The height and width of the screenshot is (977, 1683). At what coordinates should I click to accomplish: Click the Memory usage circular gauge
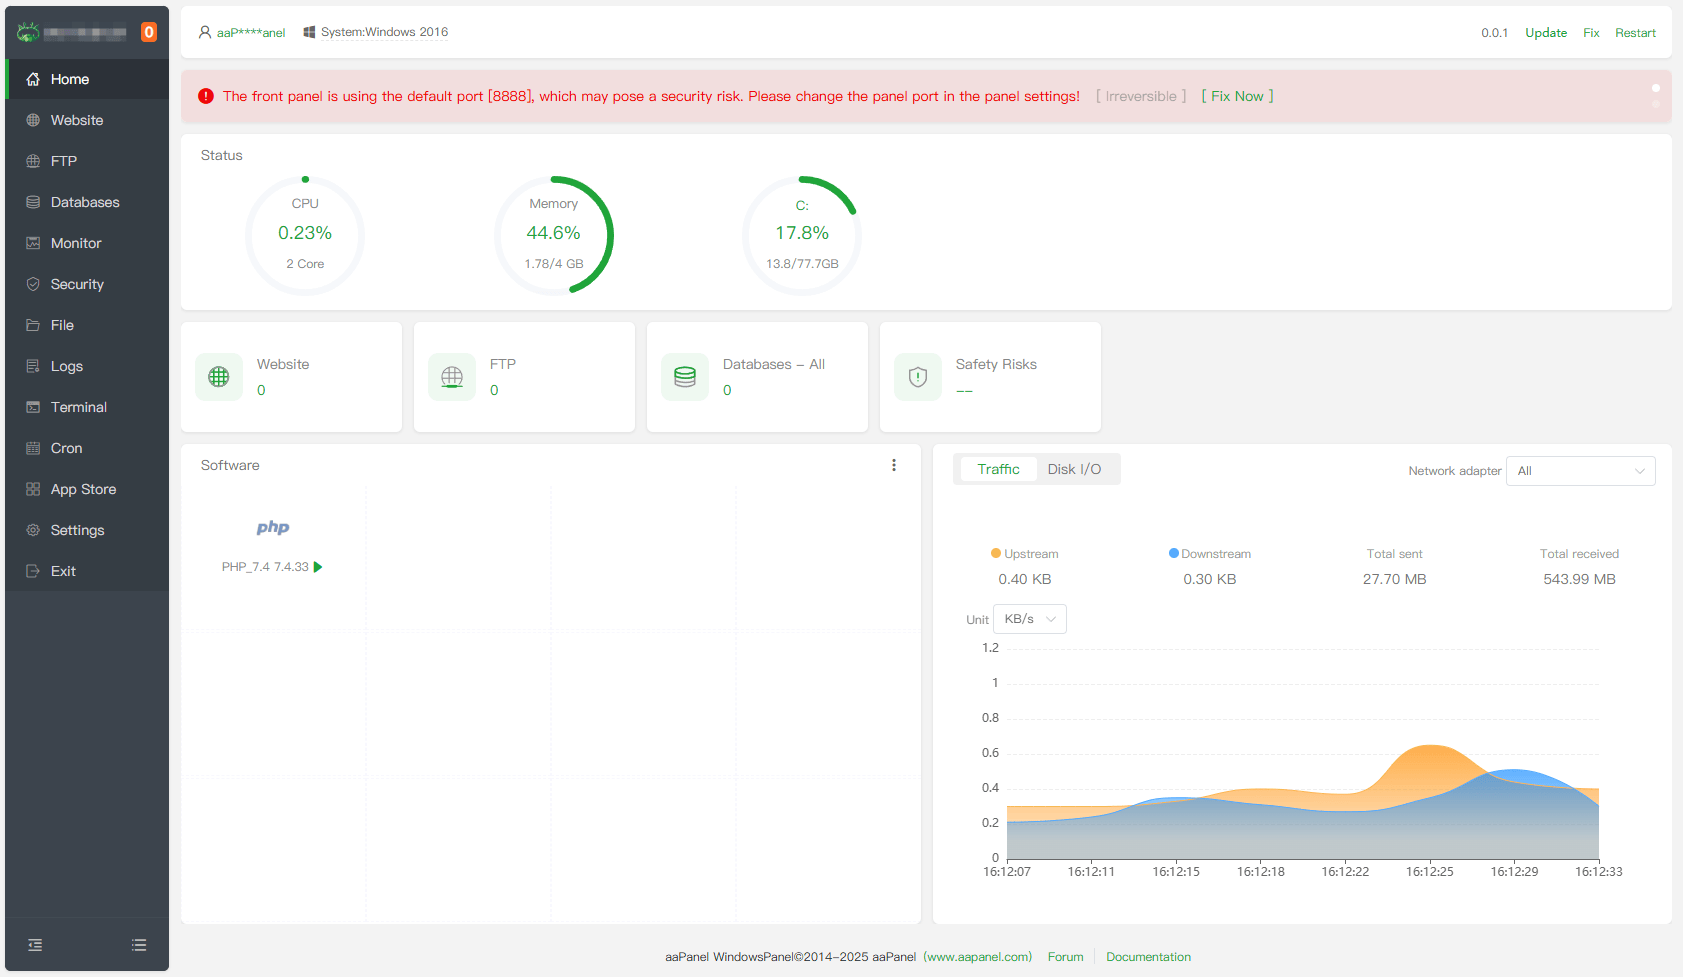554,235
